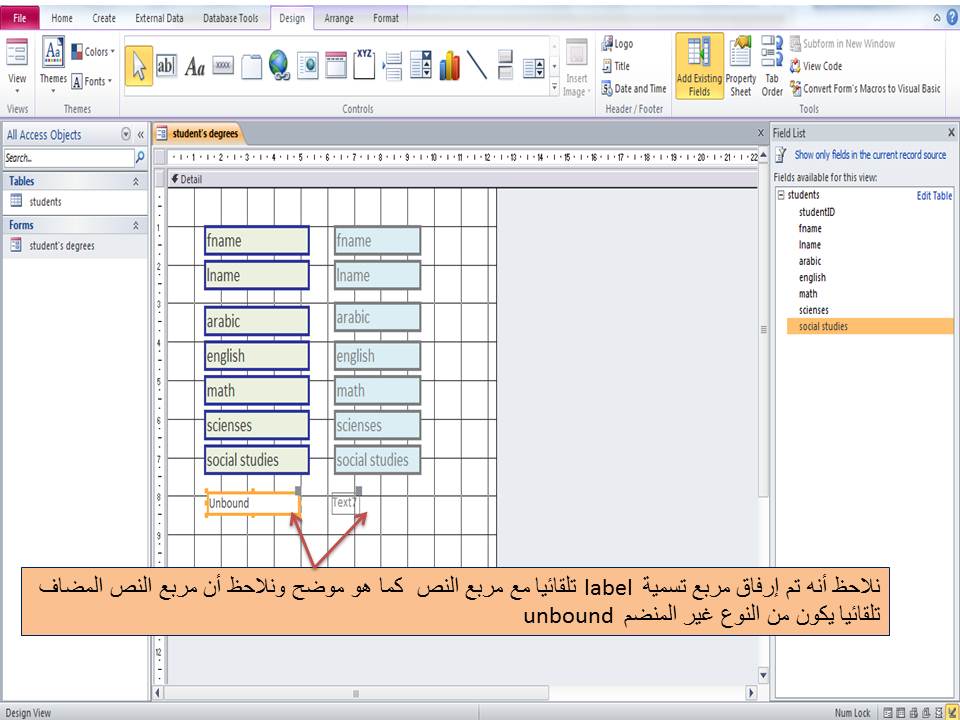Select the Text Box control tool
960x720 pixels.
(x=167, y=66)
